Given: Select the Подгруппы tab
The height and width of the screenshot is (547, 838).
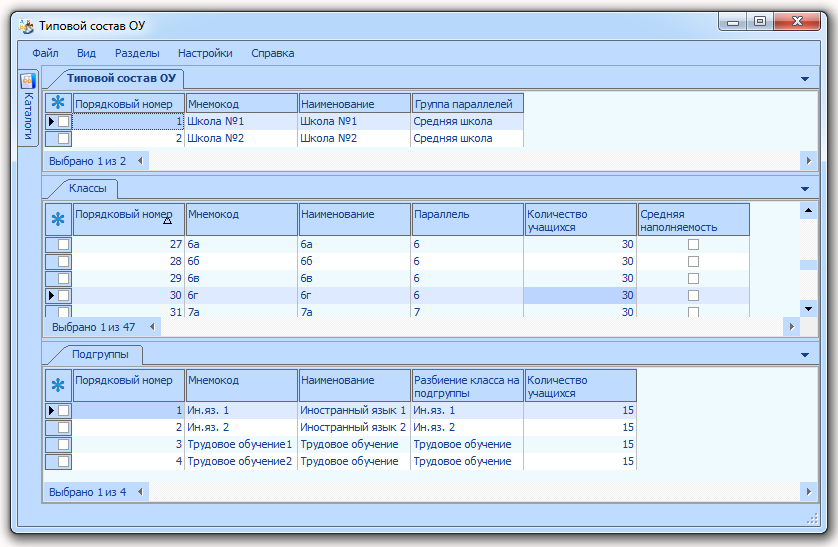Looking at the screenshot, I should [100, 355].
